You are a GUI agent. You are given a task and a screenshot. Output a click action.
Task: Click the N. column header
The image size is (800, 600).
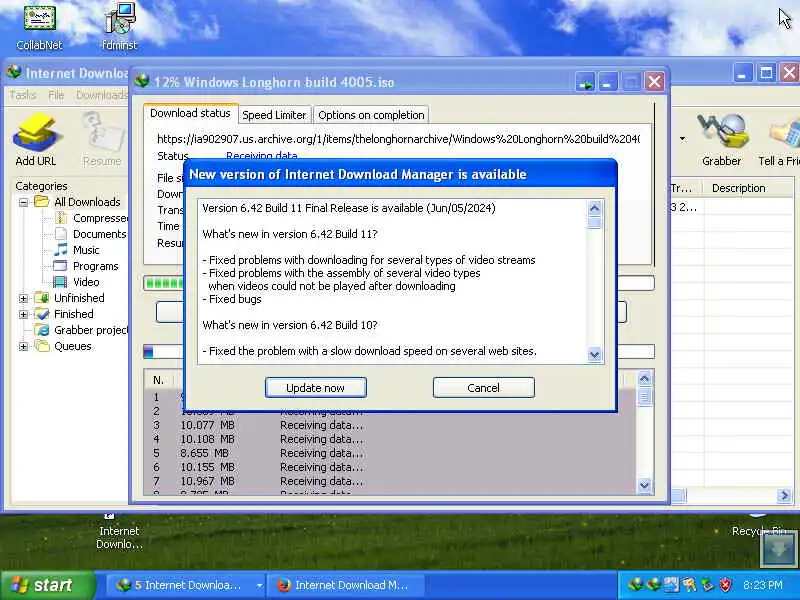point(159,380)
